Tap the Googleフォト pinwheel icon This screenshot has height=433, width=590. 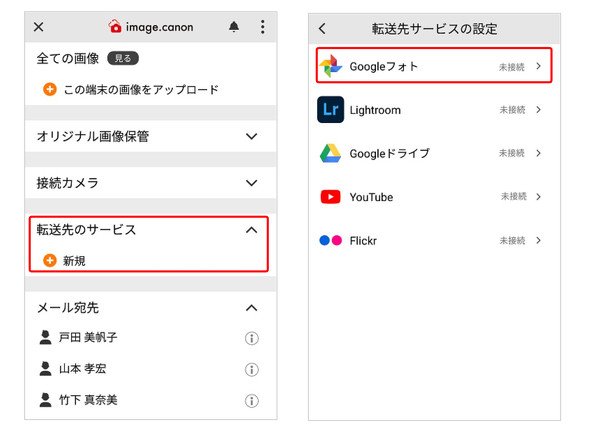coord(330,66)
